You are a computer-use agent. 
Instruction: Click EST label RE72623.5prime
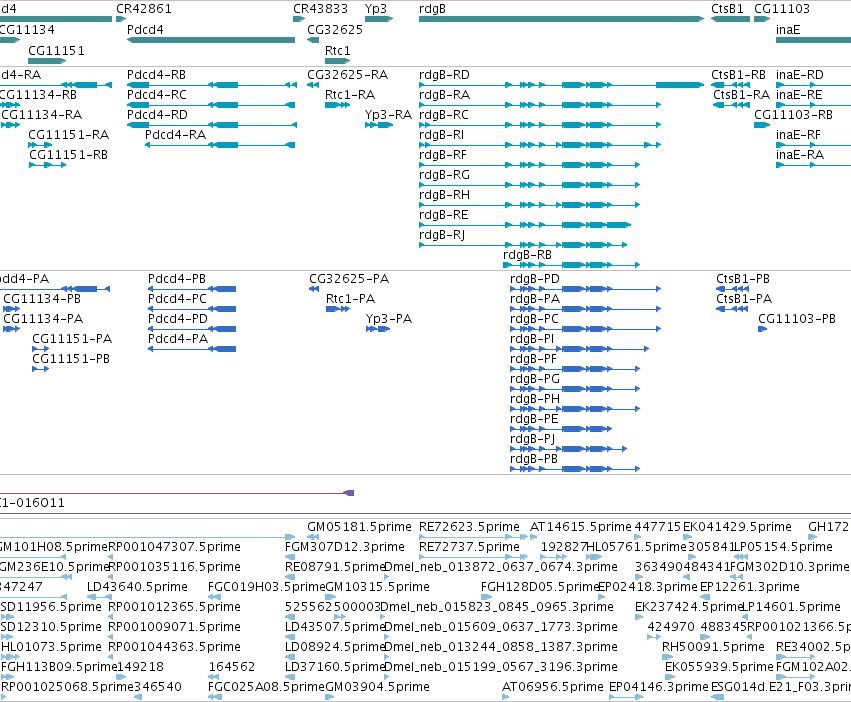pos(469,527)
